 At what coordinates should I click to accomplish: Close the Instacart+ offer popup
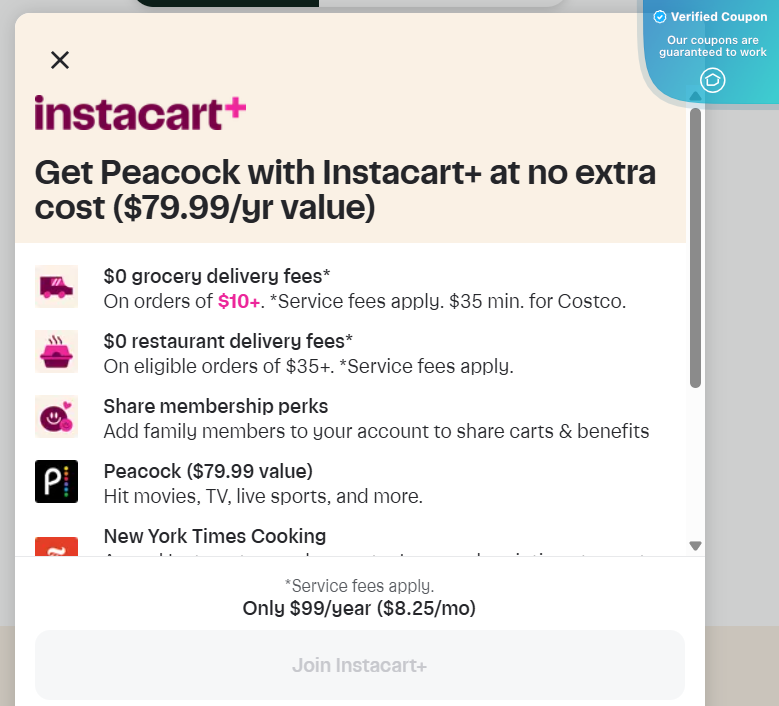60,60
